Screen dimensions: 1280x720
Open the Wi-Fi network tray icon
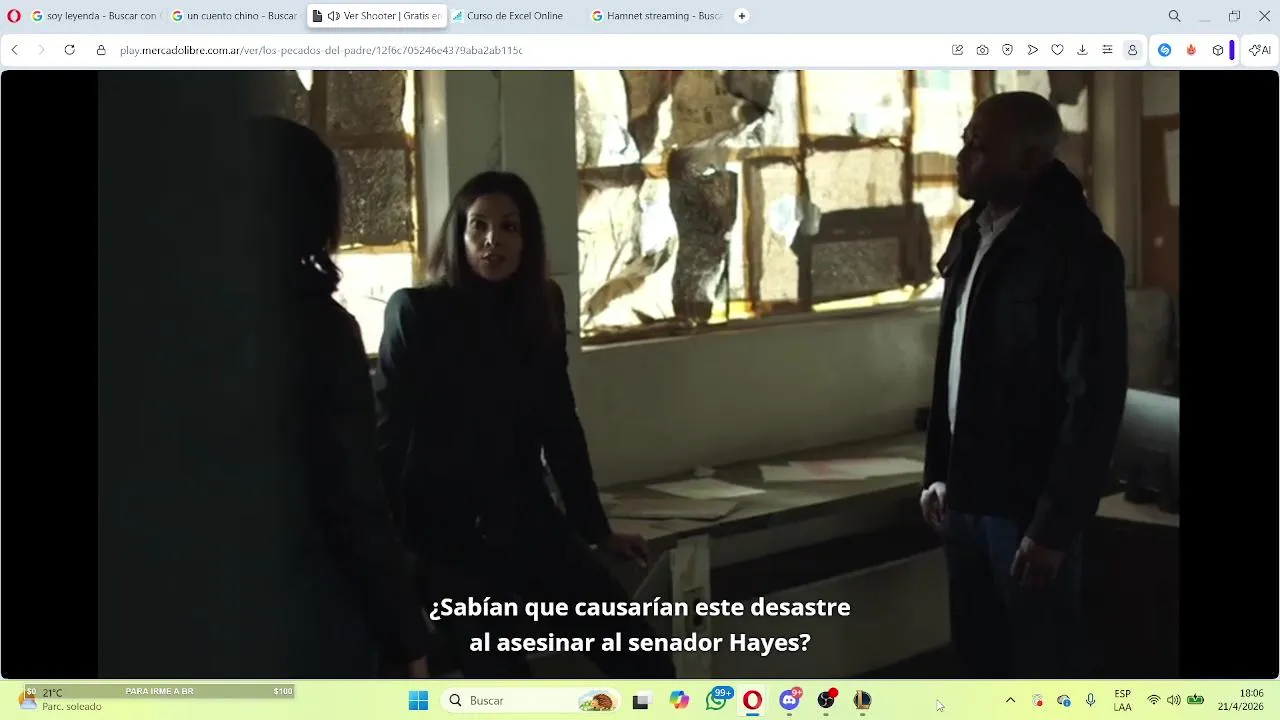pos(1154,700)
